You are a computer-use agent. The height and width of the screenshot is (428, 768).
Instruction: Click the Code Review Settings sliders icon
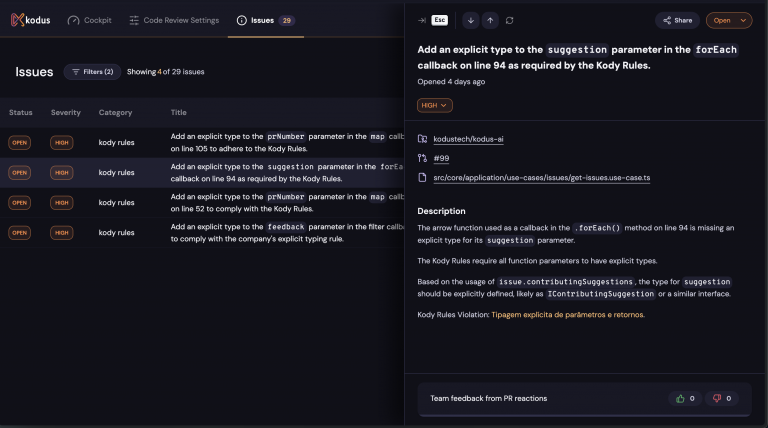pos(134,21)
